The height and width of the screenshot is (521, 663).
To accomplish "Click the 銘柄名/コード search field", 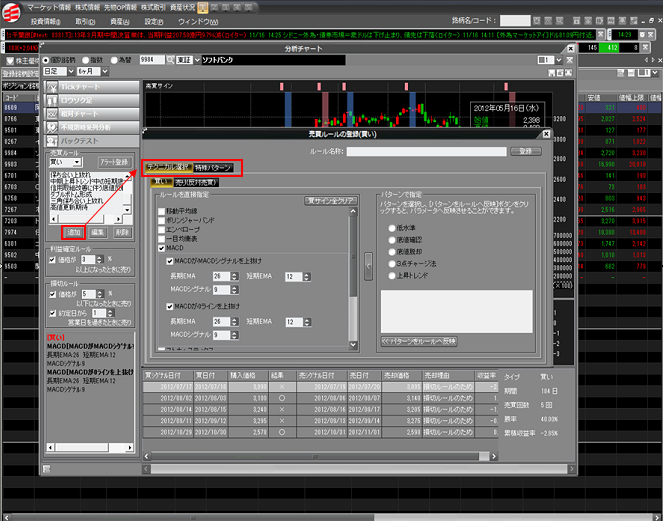I will (515, 20).
